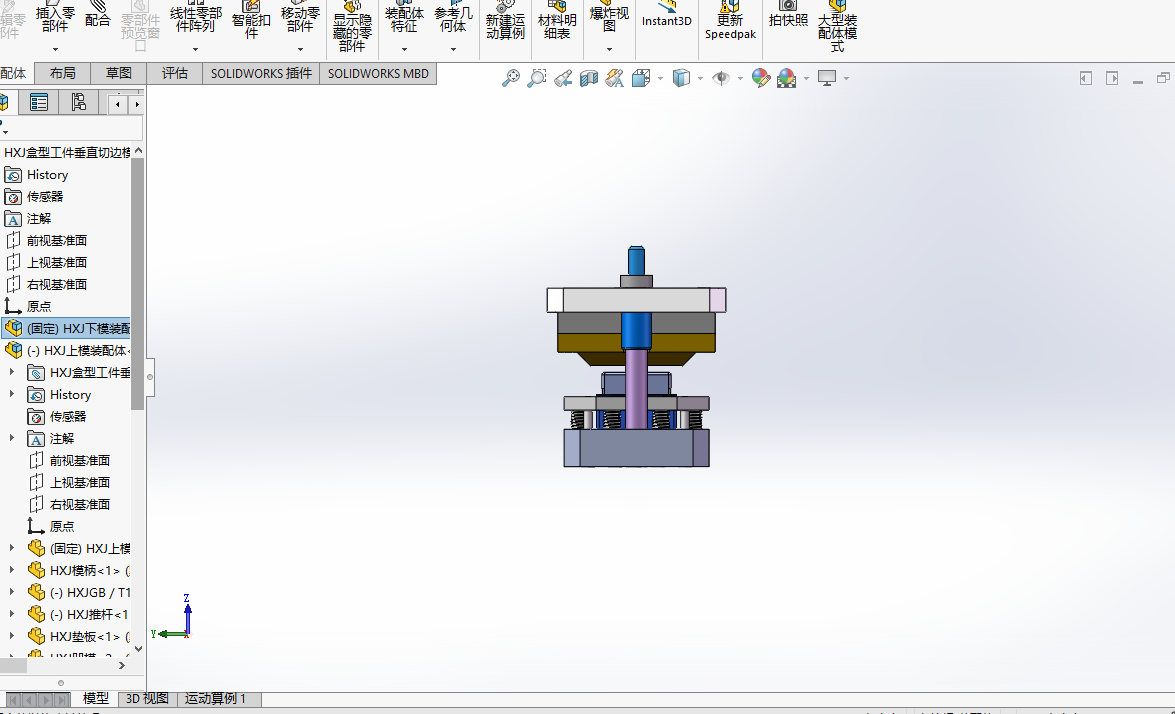Click feature tree horizontal scroll right arrow
1175x714 pixels.
pos(122,665)
